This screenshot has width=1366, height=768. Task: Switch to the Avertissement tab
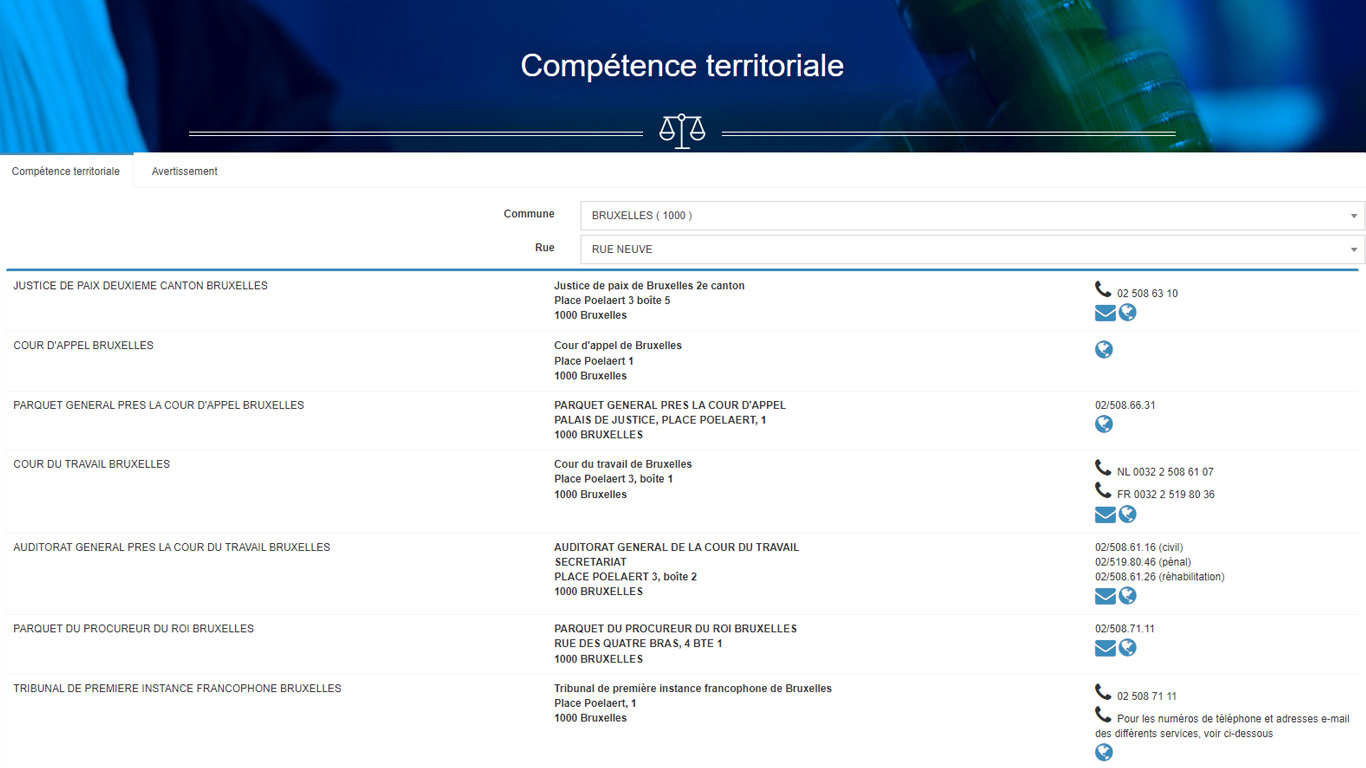coord(184,171)
